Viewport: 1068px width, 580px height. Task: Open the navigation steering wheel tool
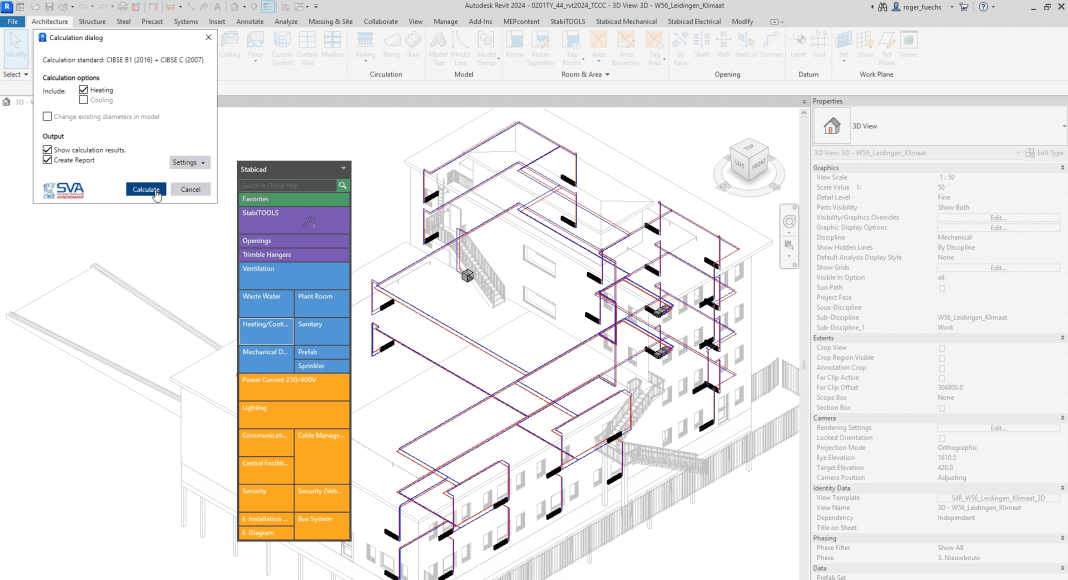coord(789,221)
